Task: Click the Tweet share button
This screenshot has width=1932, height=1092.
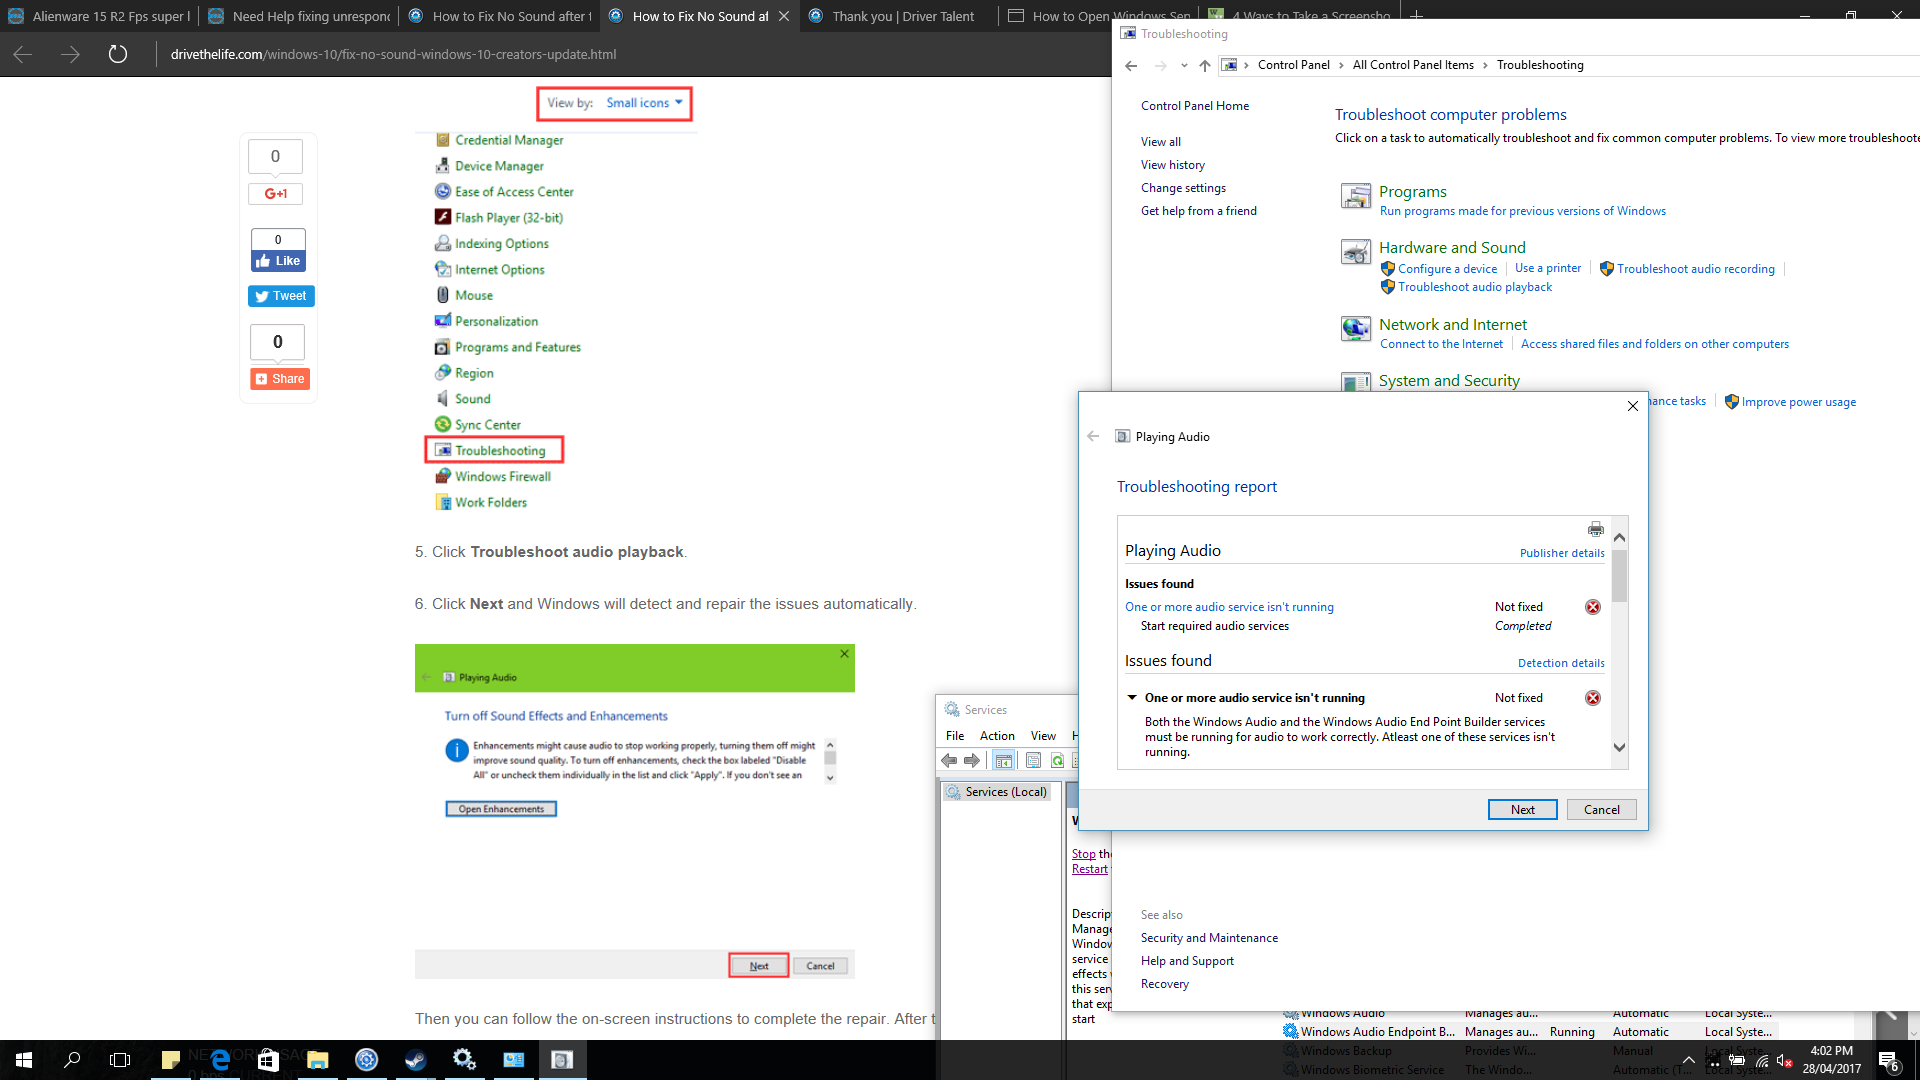Action: [283, 298]
